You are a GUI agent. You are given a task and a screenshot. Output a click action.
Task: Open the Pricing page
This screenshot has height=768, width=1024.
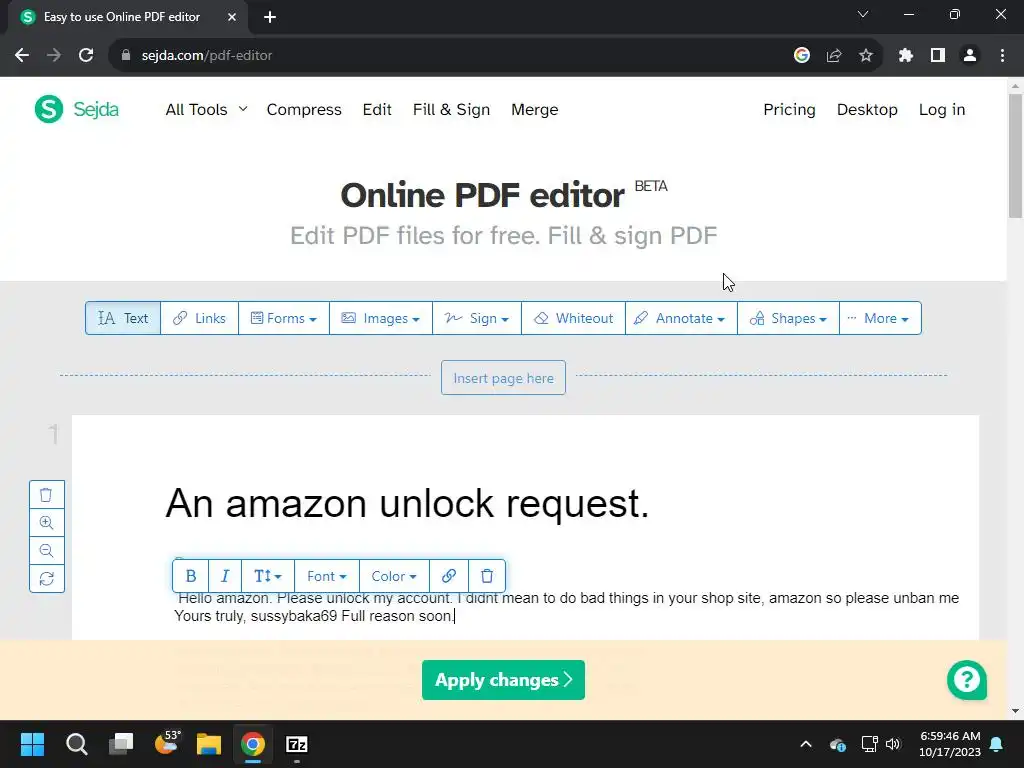pyautogui.click(x=789, y=110)
